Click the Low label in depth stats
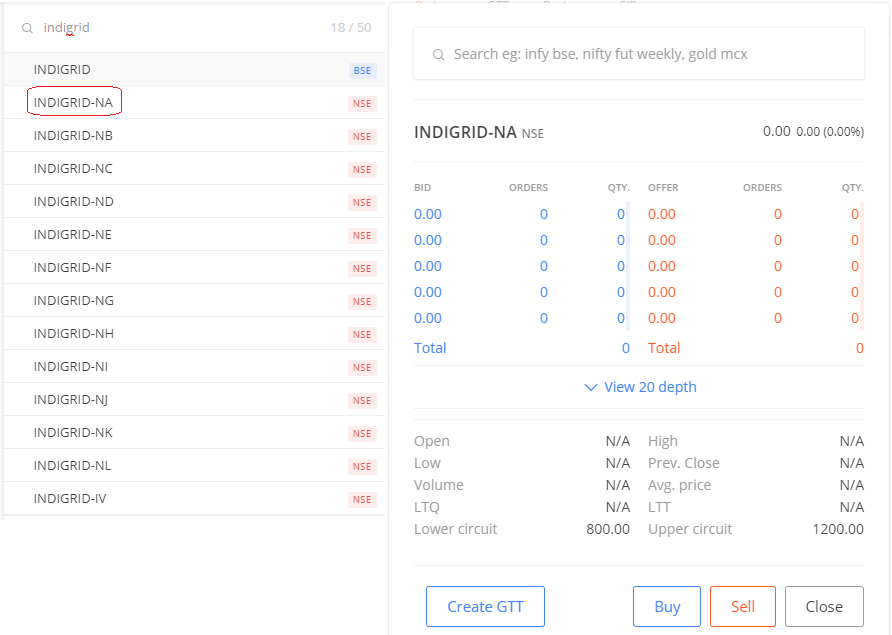Image resolution: width=892 pixels, height=635 pixels. coord(427,463)
